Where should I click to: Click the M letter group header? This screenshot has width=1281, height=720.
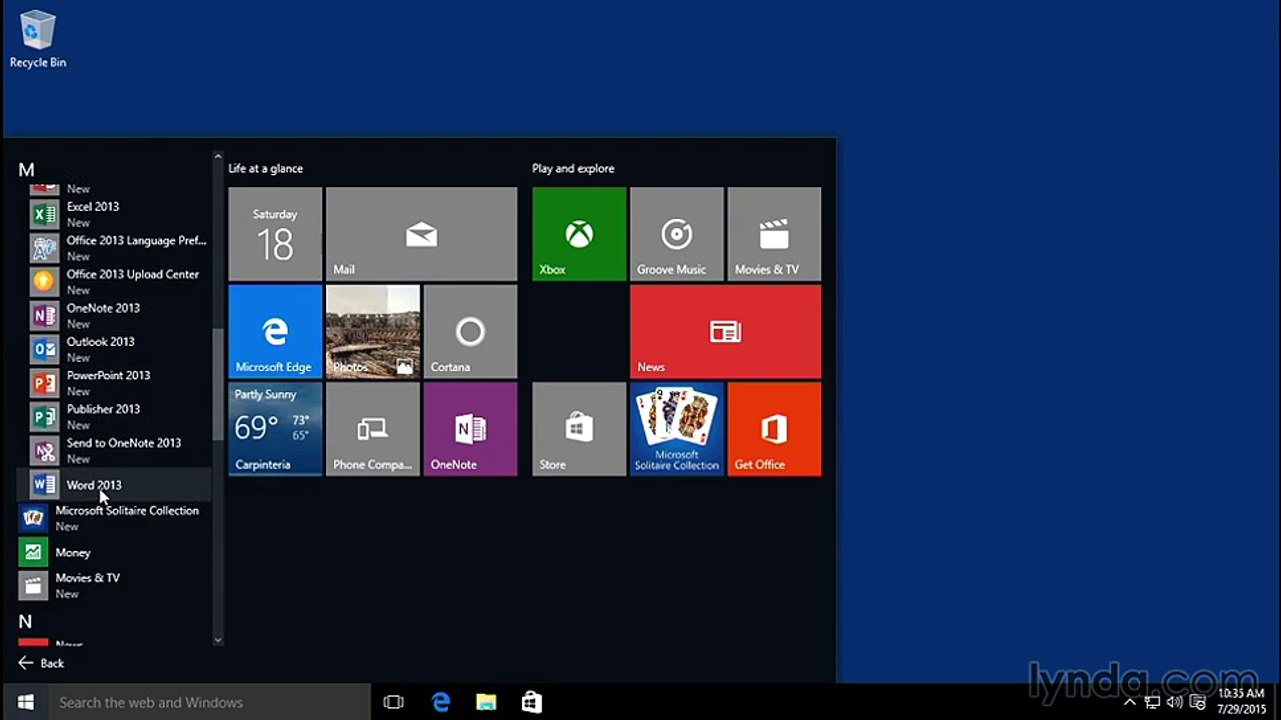(x=27, y=170)
